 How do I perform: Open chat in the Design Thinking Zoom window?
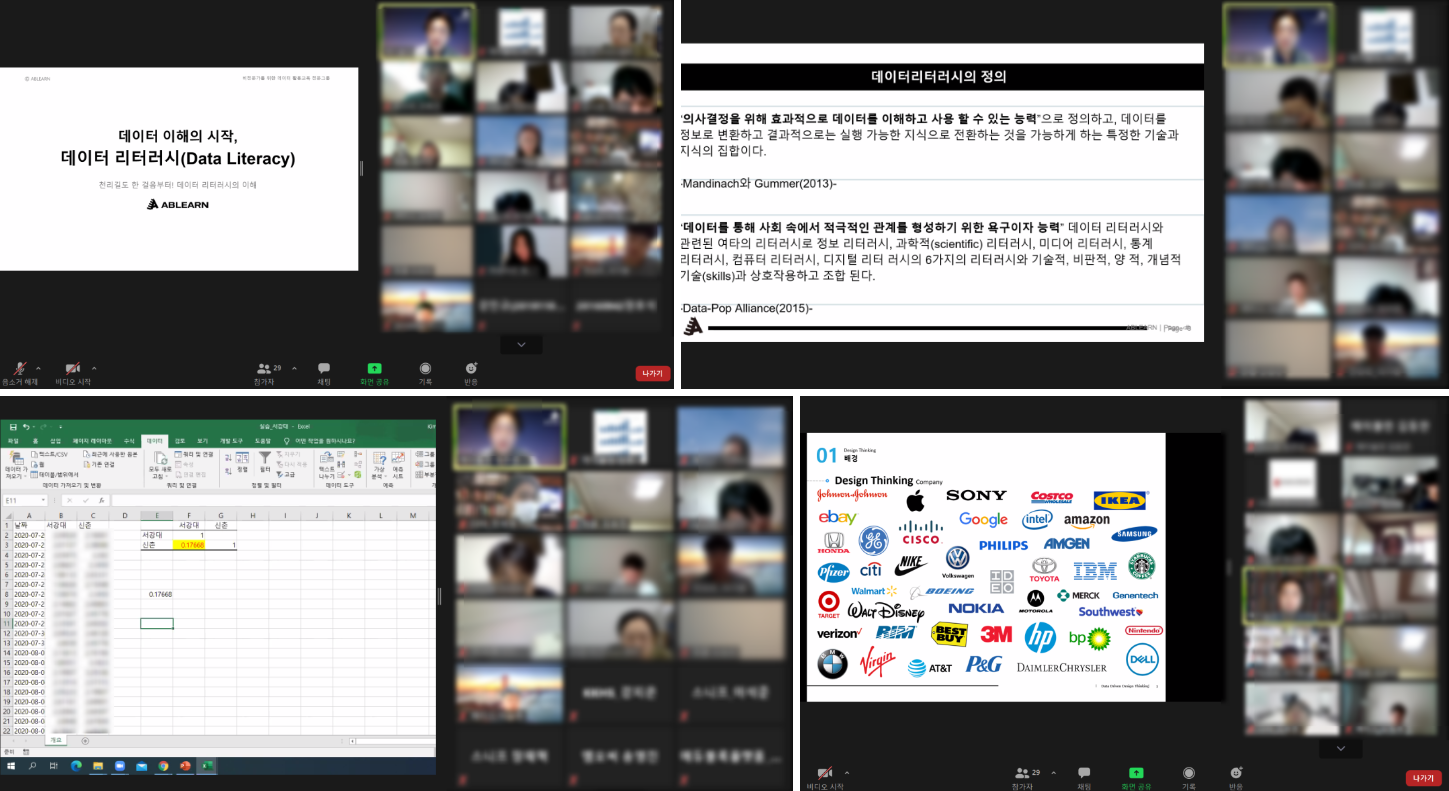(1084, 777)
